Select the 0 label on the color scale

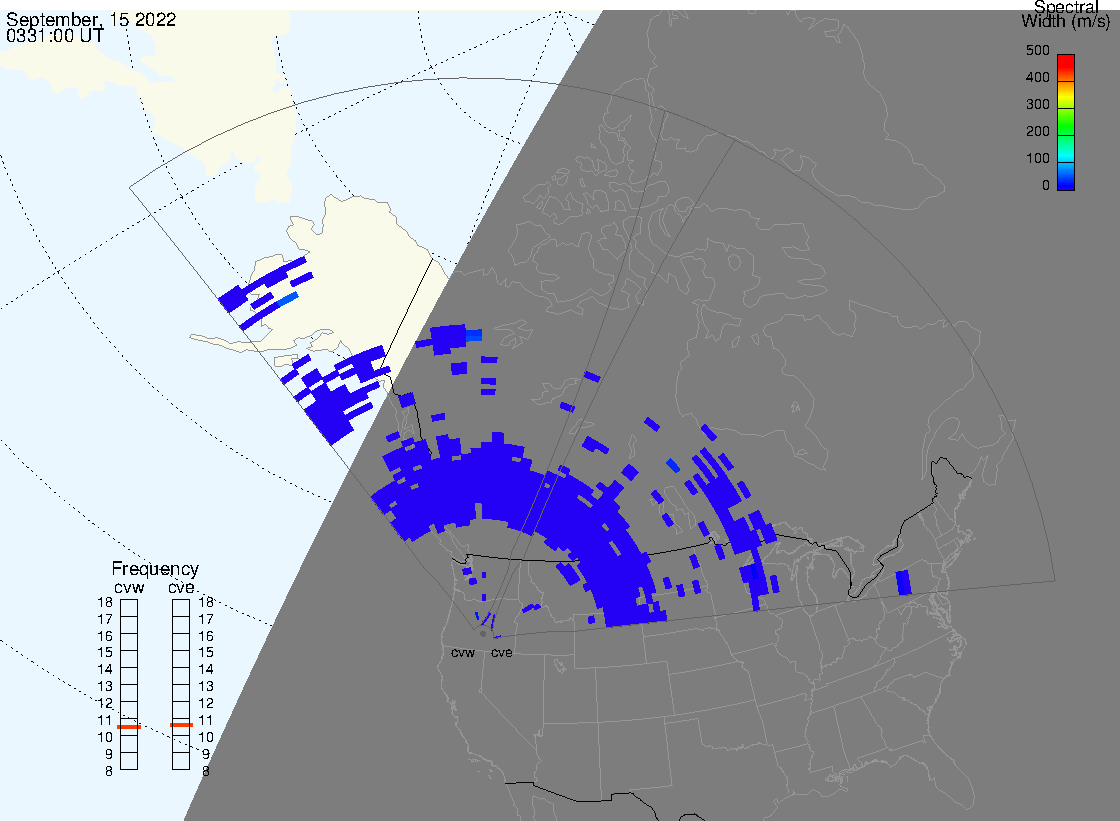click(1046, 186)
